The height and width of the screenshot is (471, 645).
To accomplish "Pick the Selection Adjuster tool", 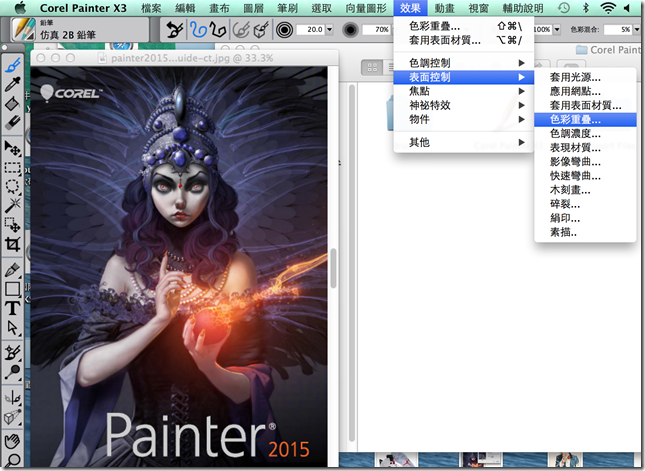I will coord(12,224).
